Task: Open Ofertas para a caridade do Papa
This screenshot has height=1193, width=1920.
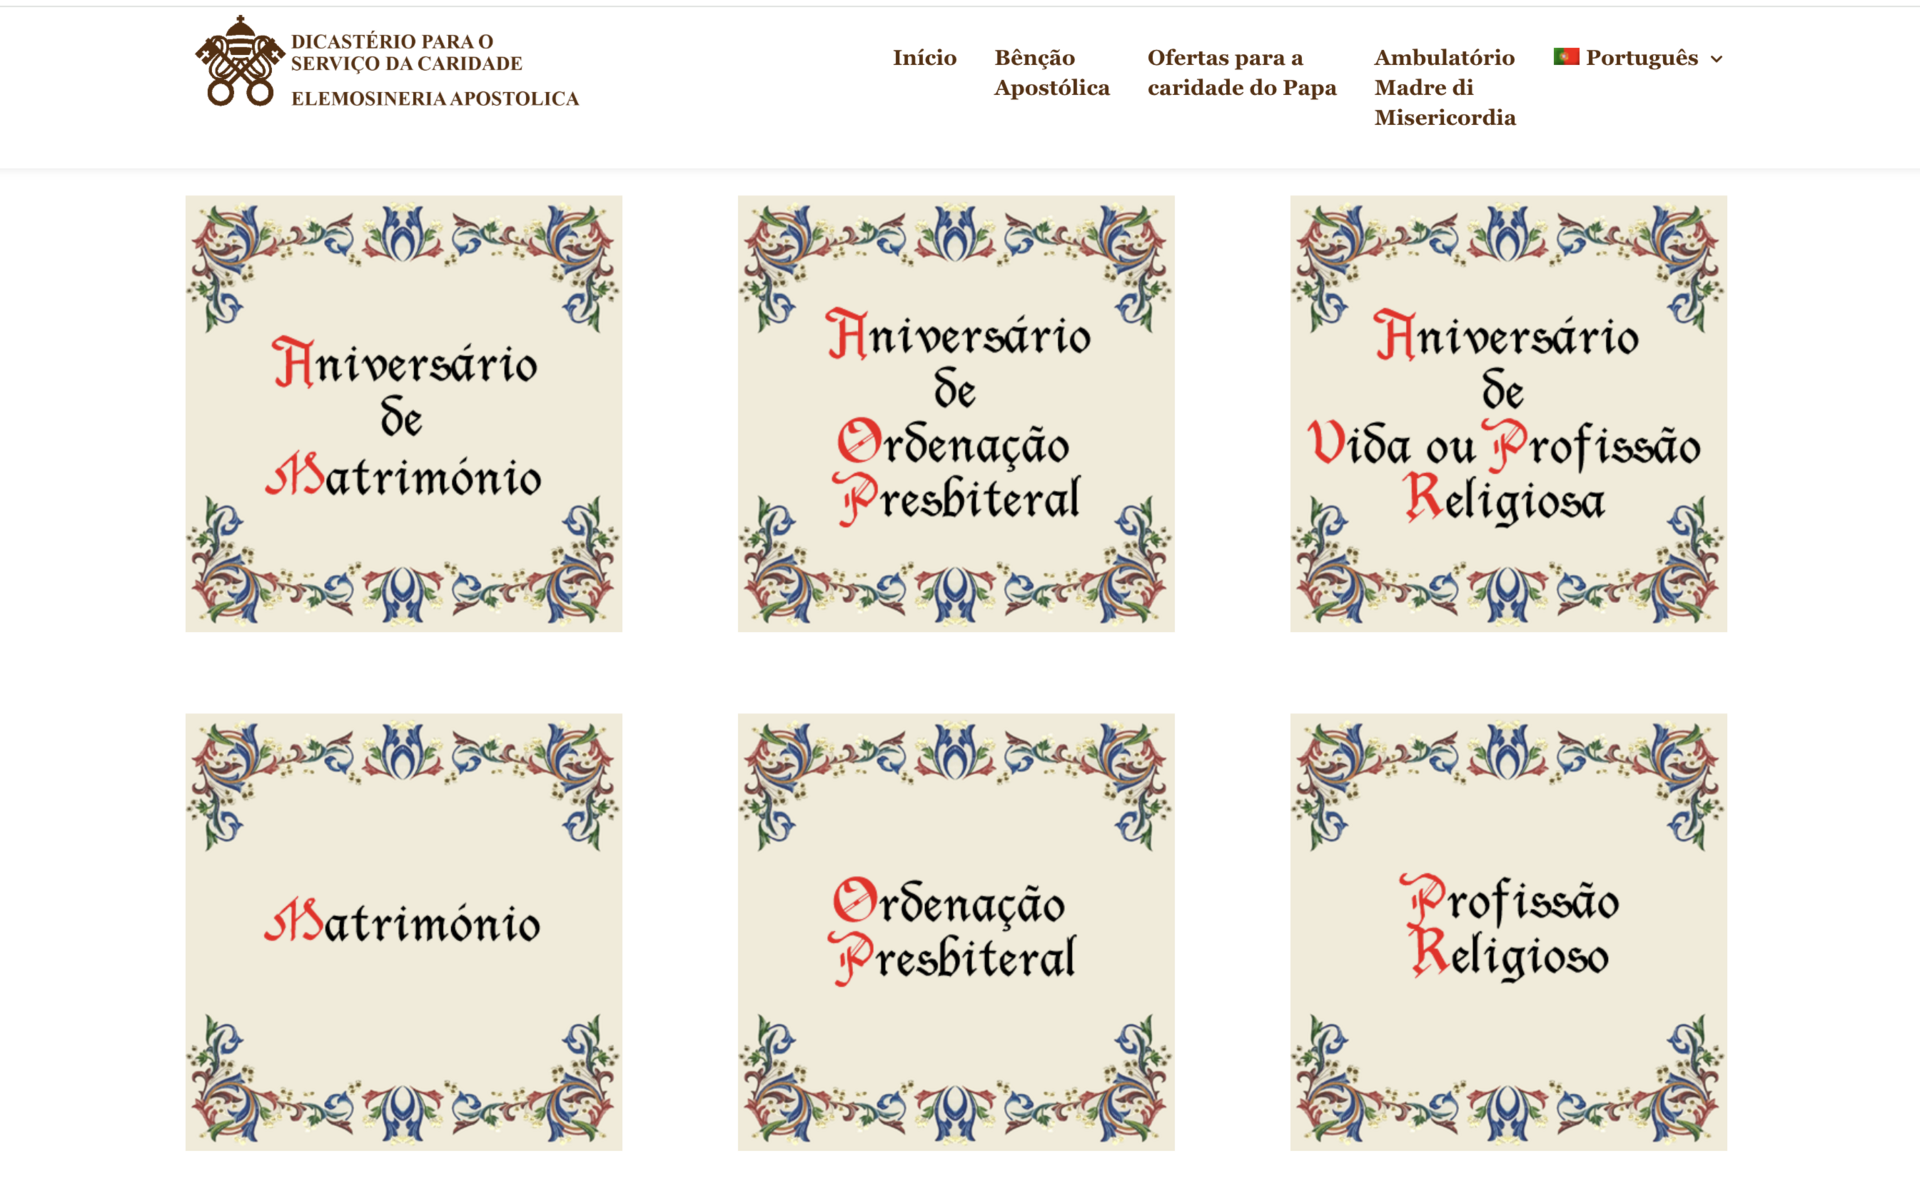Action: pyautogui.click(x=1241, y=73)
